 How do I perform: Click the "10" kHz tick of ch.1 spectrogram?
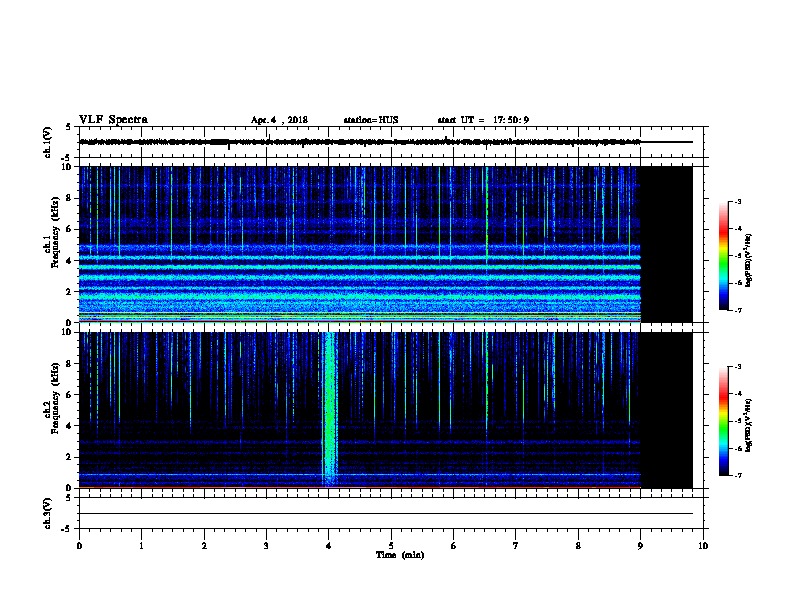pos(68,167)
